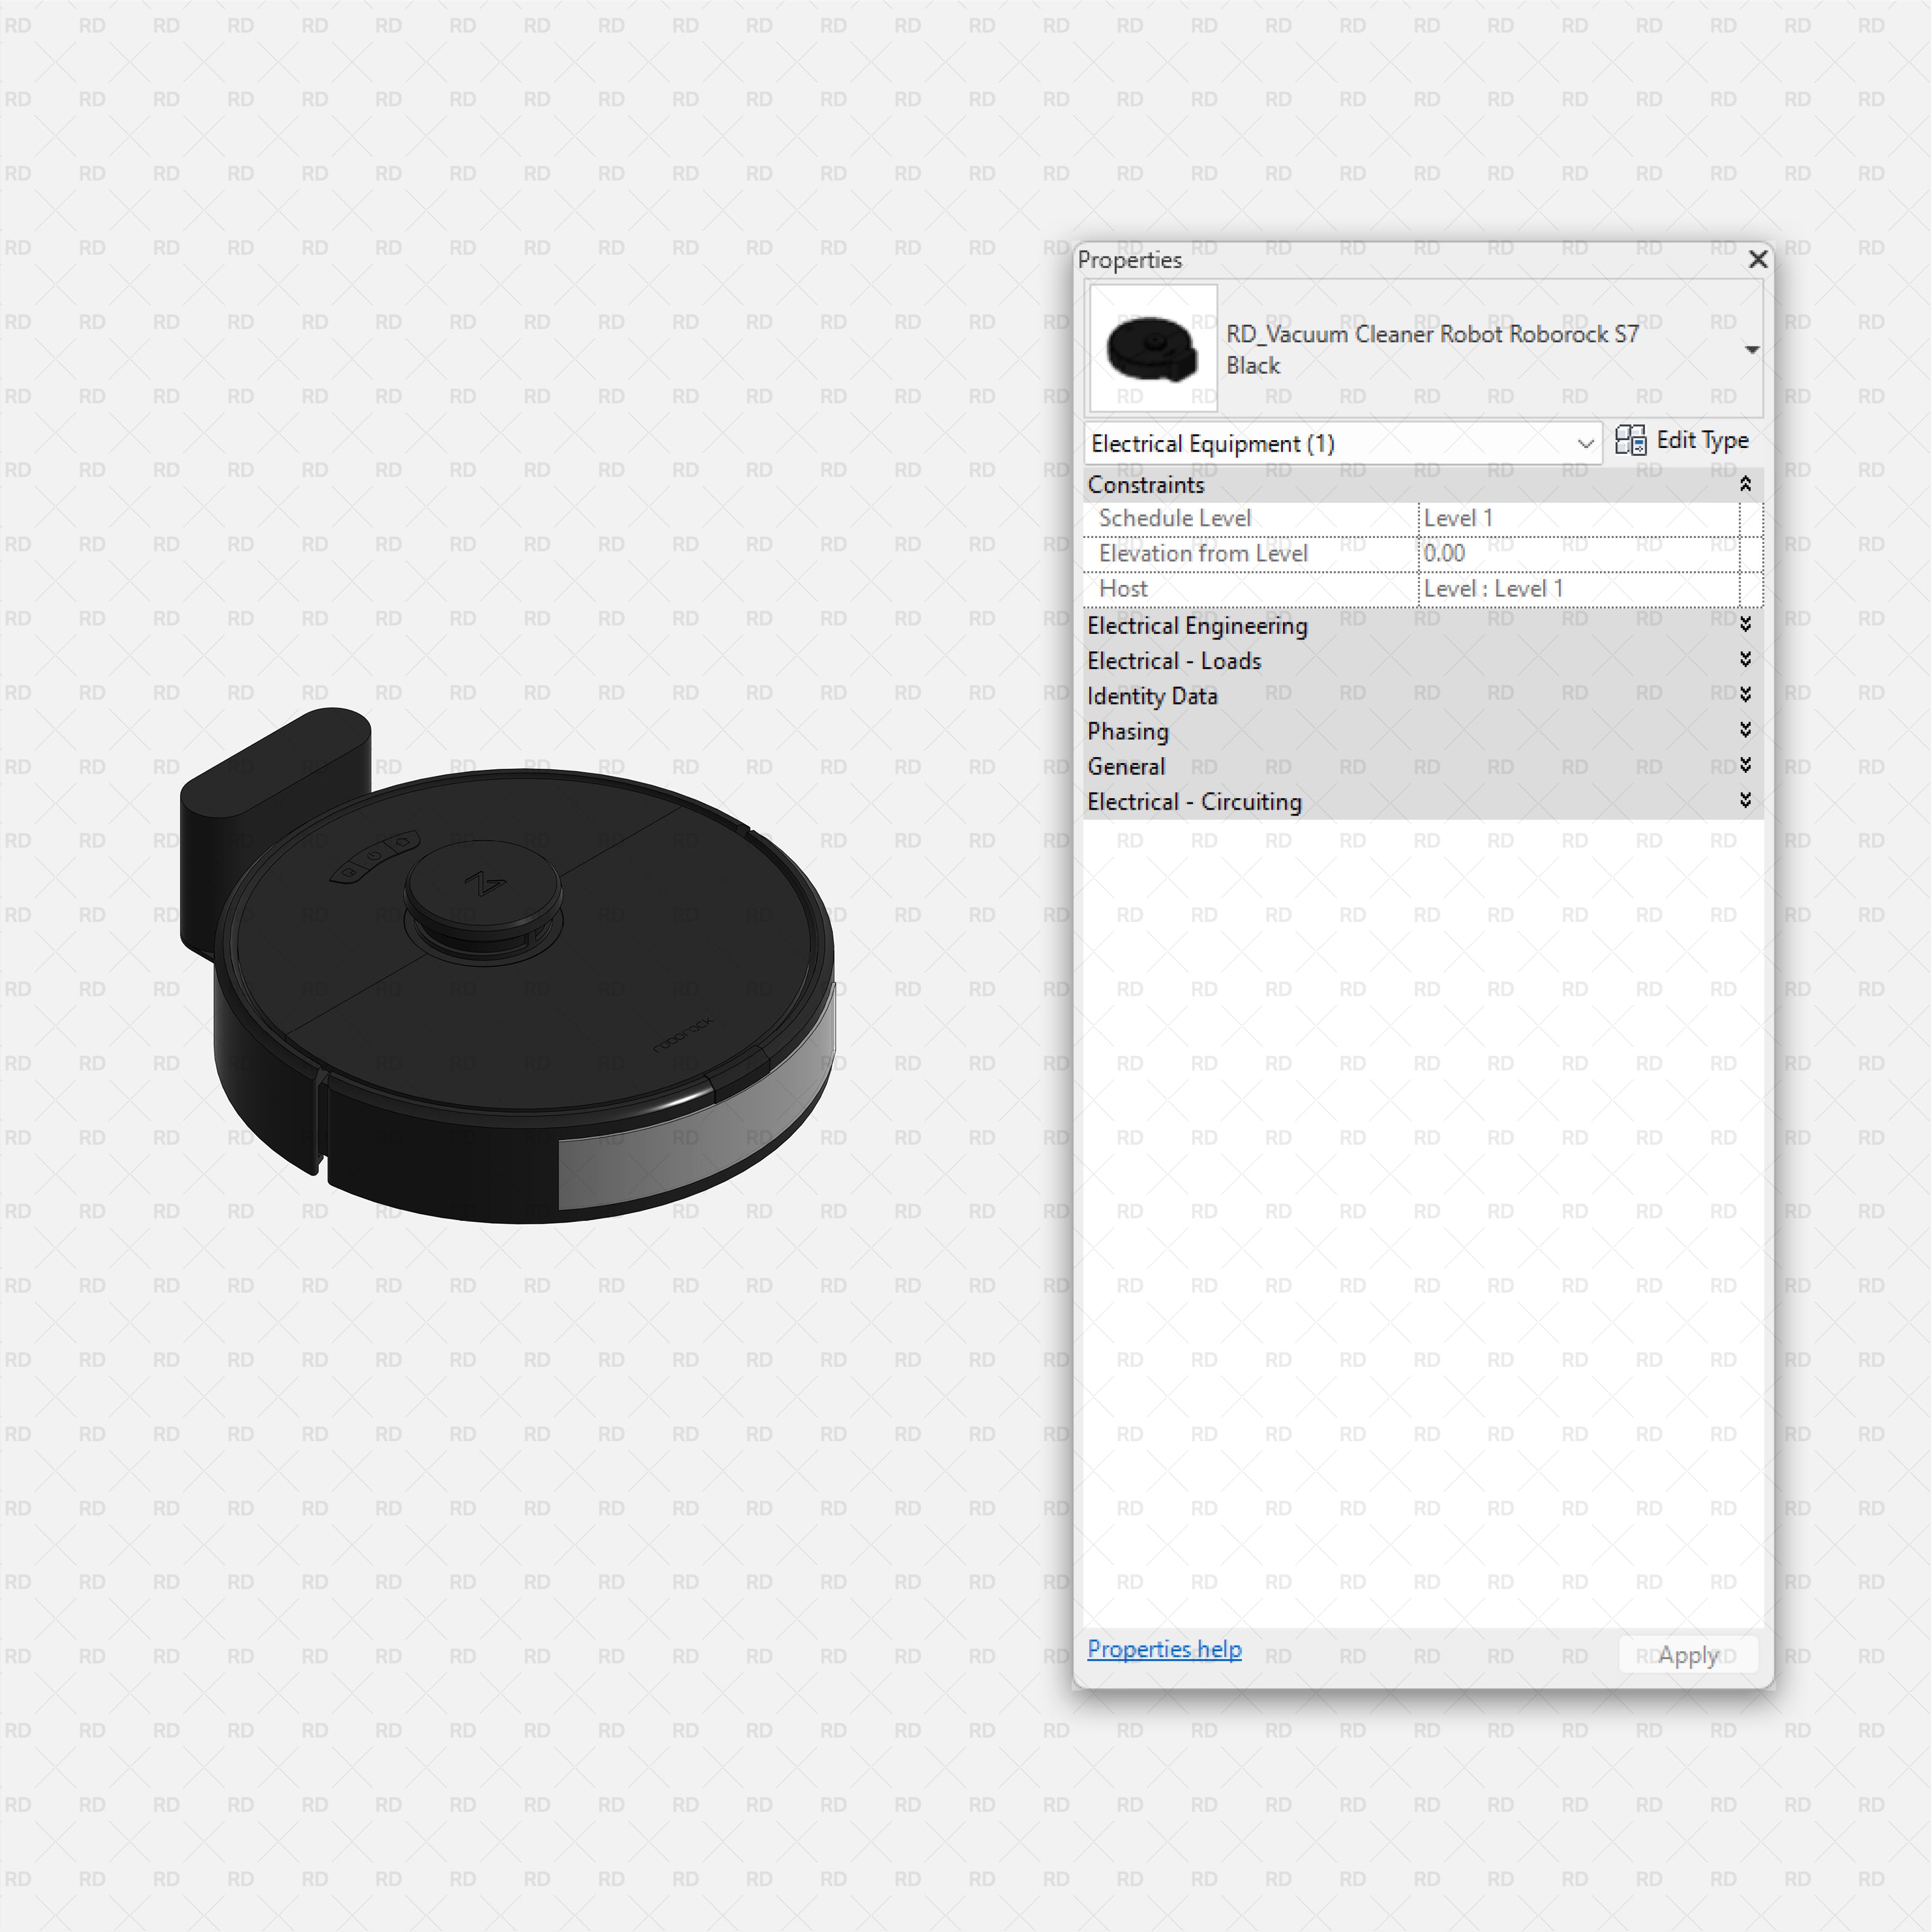
Task: Open the Properties help link
Action: click(1165, 1649)
